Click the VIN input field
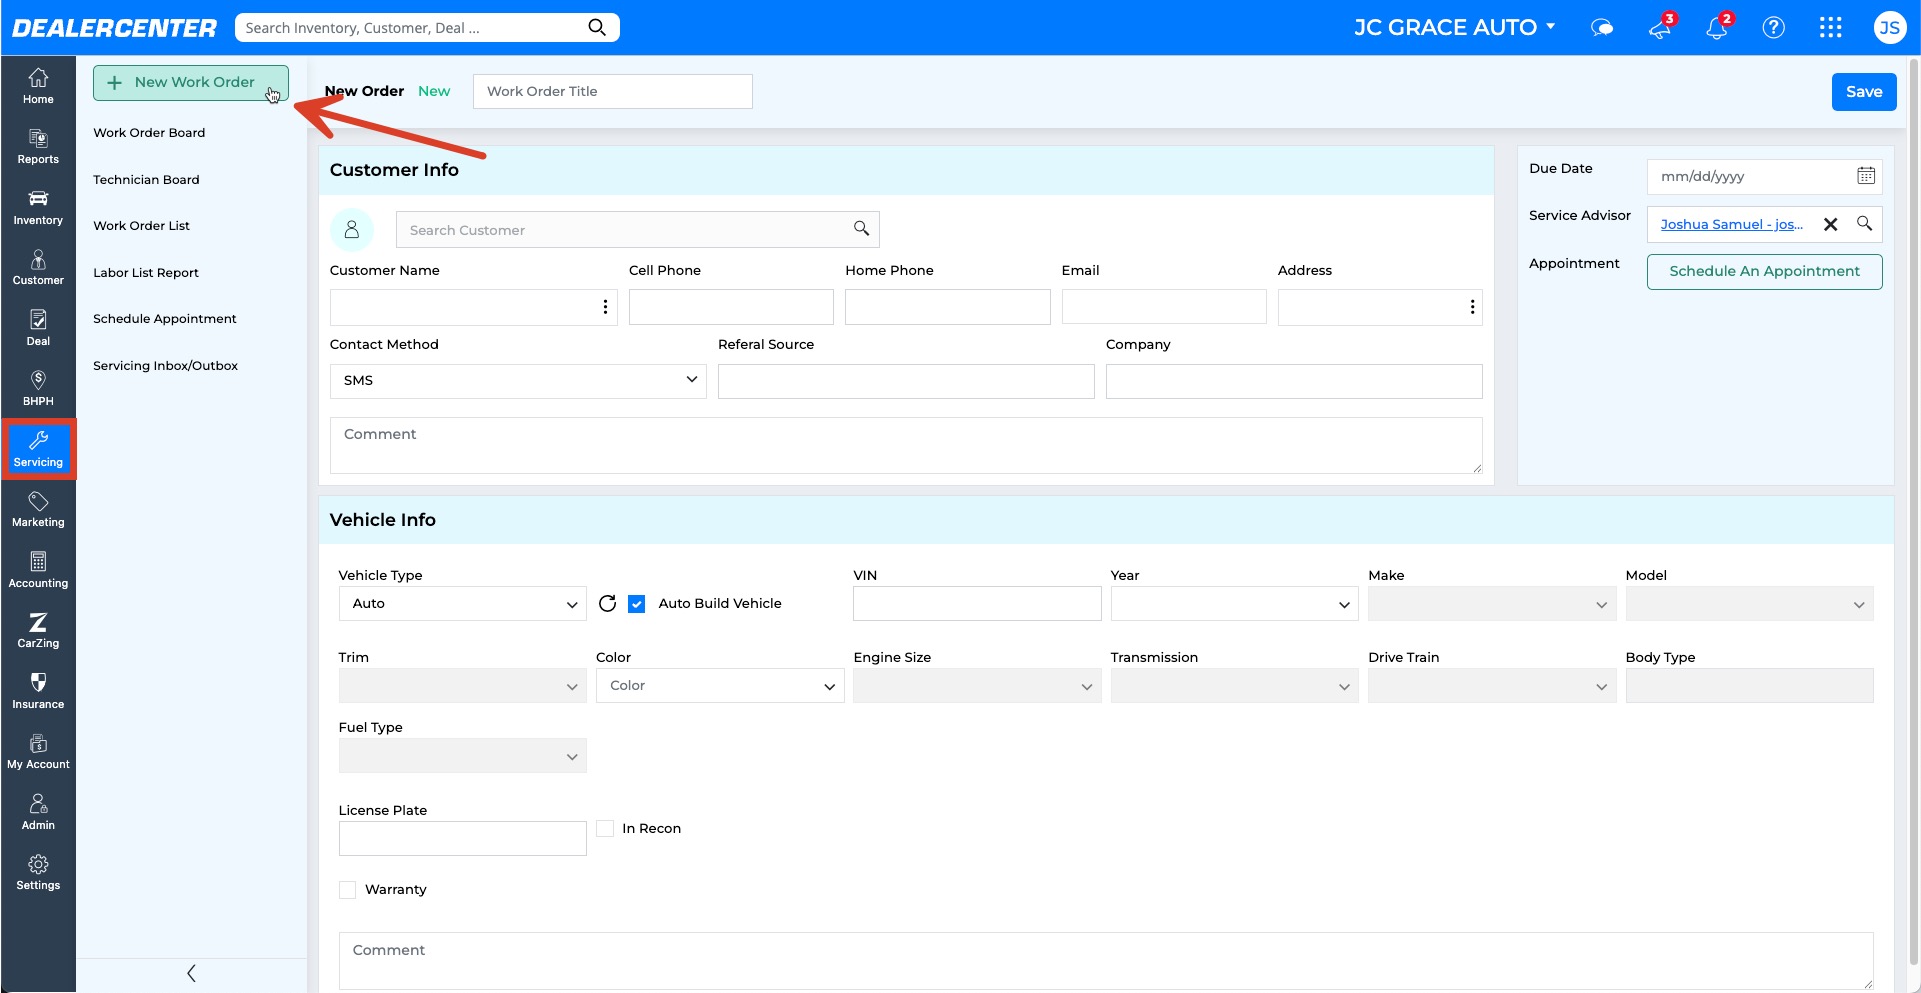This screenshot has height=993, width=1921. (977, 604)
